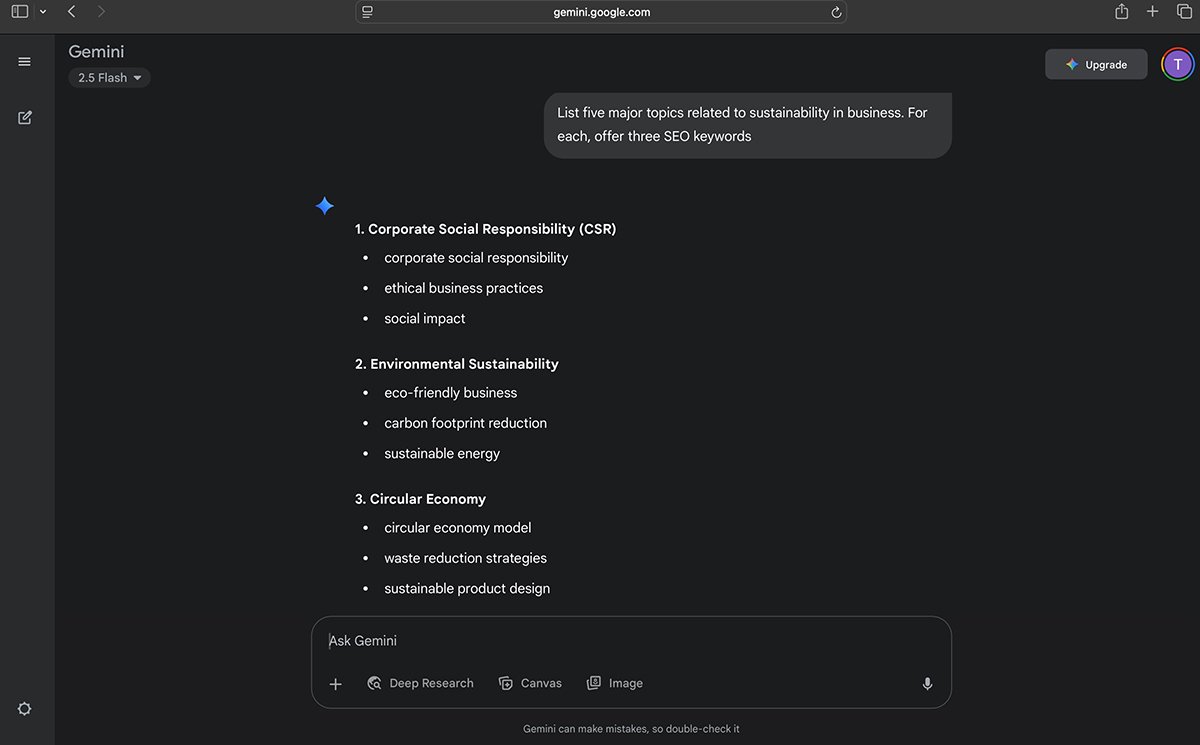Go back using the browser back arrow

click(70, 11)
